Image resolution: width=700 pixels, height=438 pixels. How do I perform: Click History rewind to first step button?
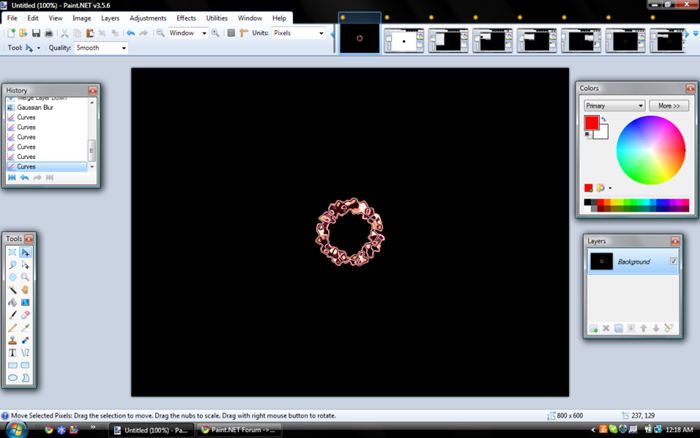coord(12,178)
